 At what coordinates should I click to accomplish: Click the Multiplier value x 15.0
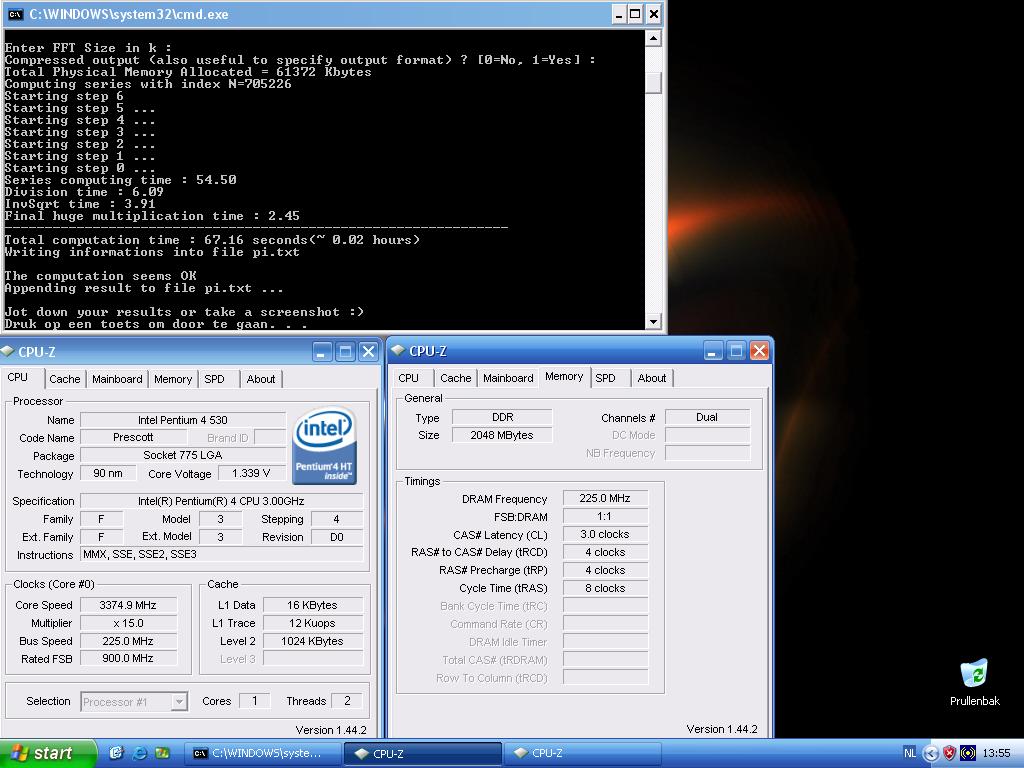click(128, 623)
